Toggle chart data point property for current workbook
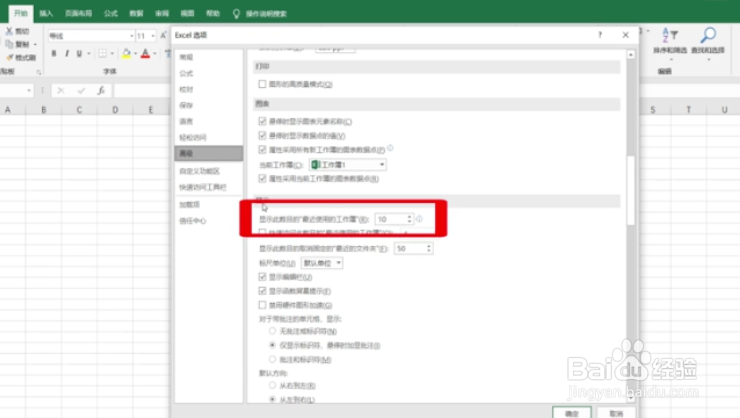Image resolution: width=740 pixels, height=418 pixels. (262, 178)
